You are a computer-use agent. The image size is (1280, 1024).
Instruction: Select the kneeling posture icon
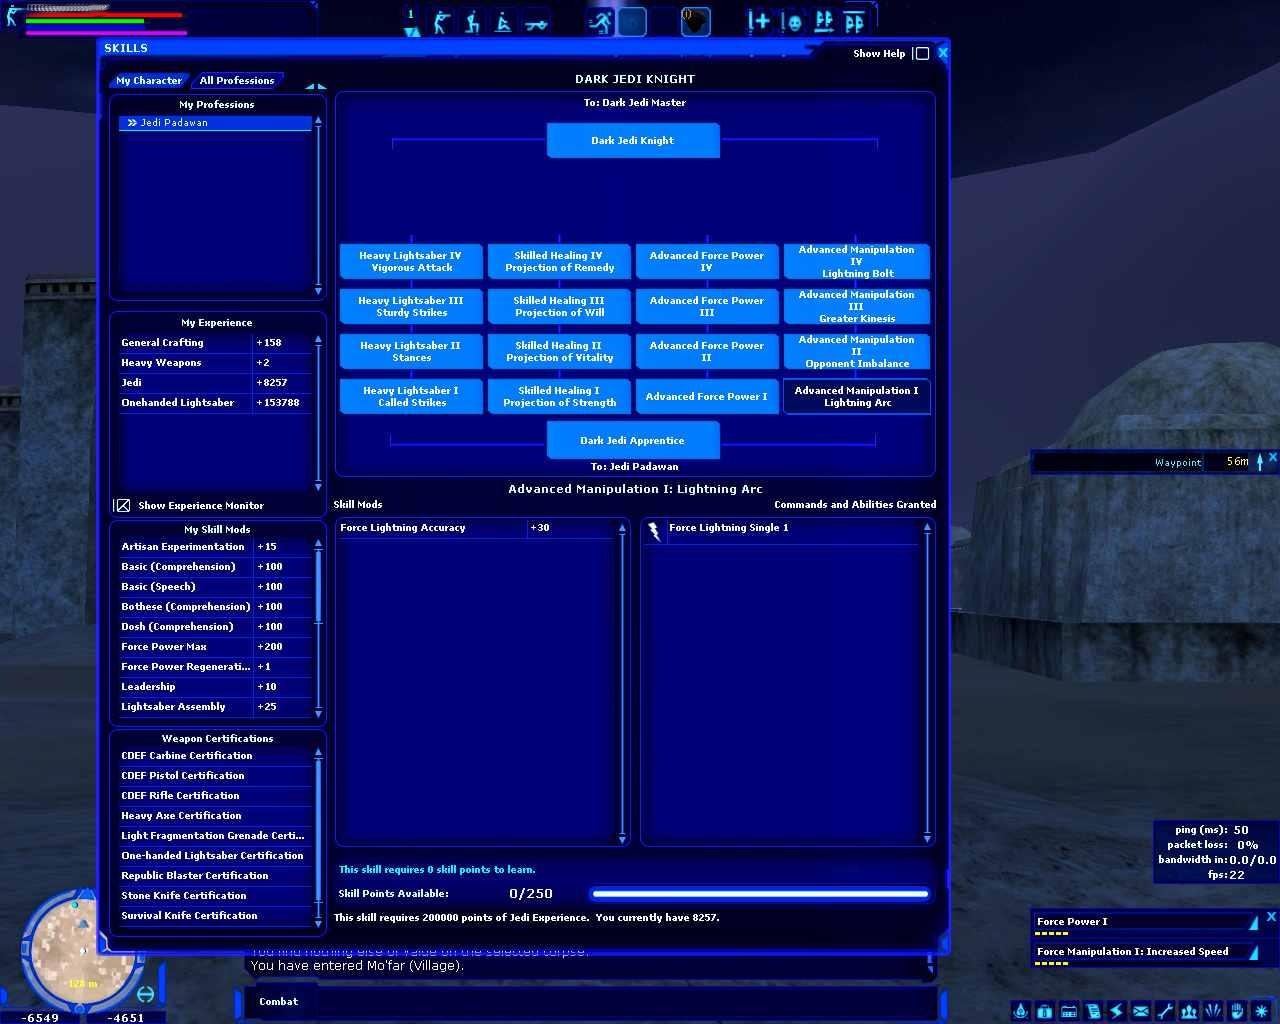(x=472, y=21)
